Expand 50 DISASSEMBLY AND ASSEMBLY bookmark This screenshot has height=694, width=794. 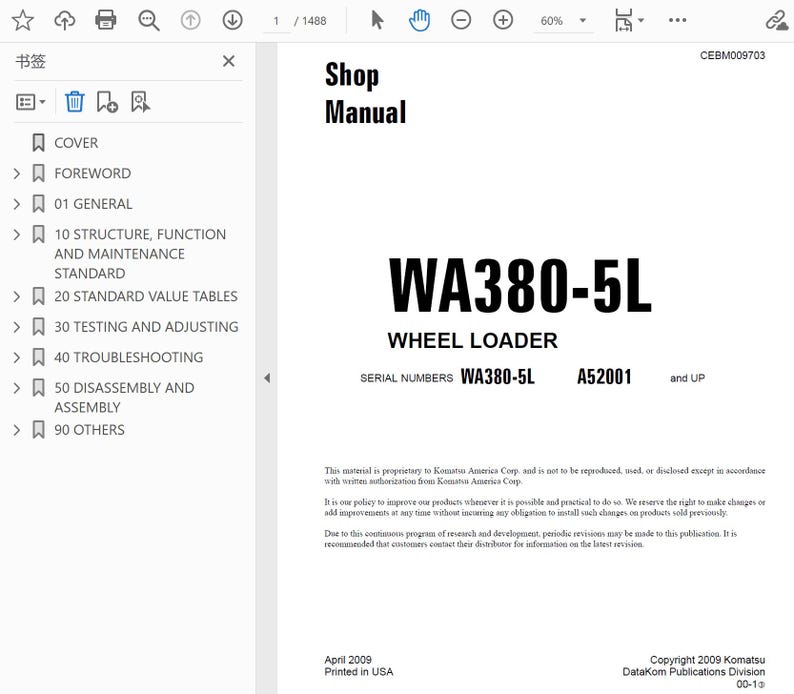click(x=17, y=388)
